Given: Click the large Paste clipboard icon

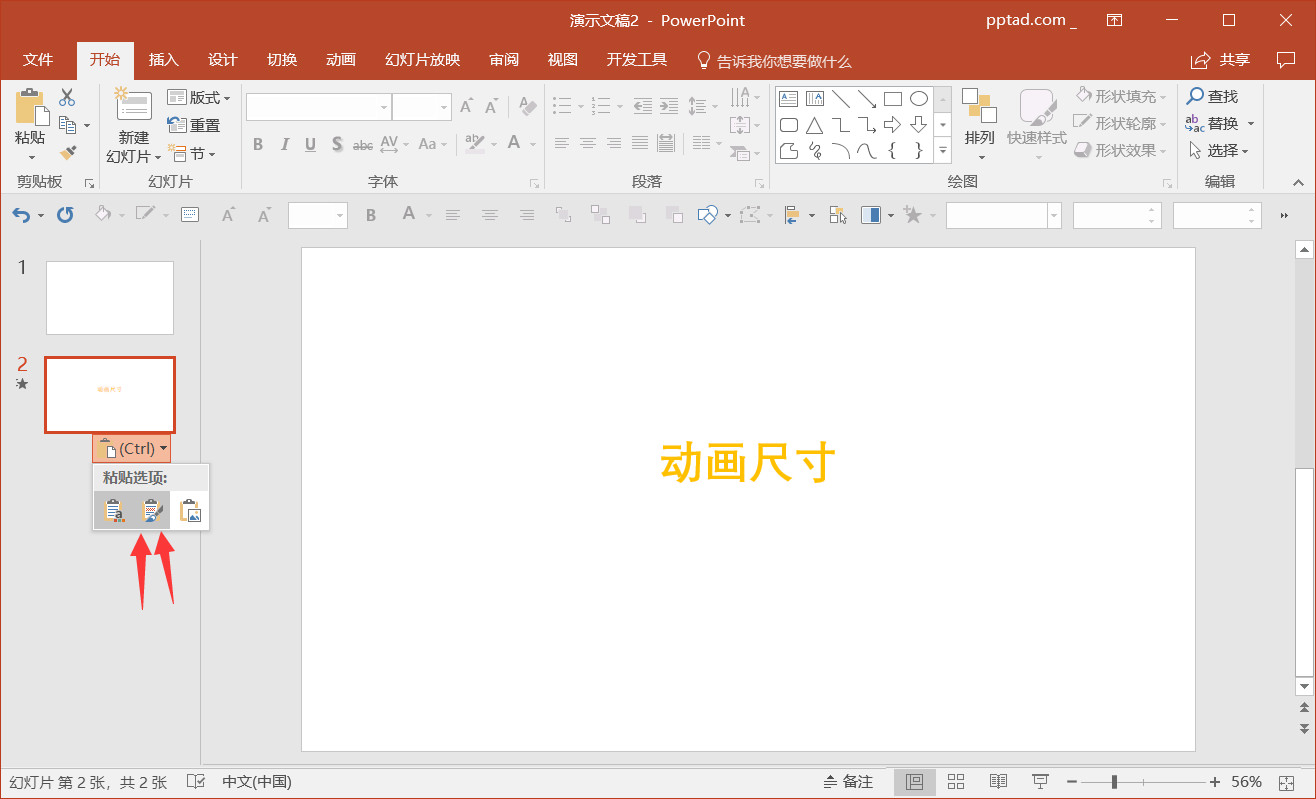Looking at the screenshot, I should 30,107.
